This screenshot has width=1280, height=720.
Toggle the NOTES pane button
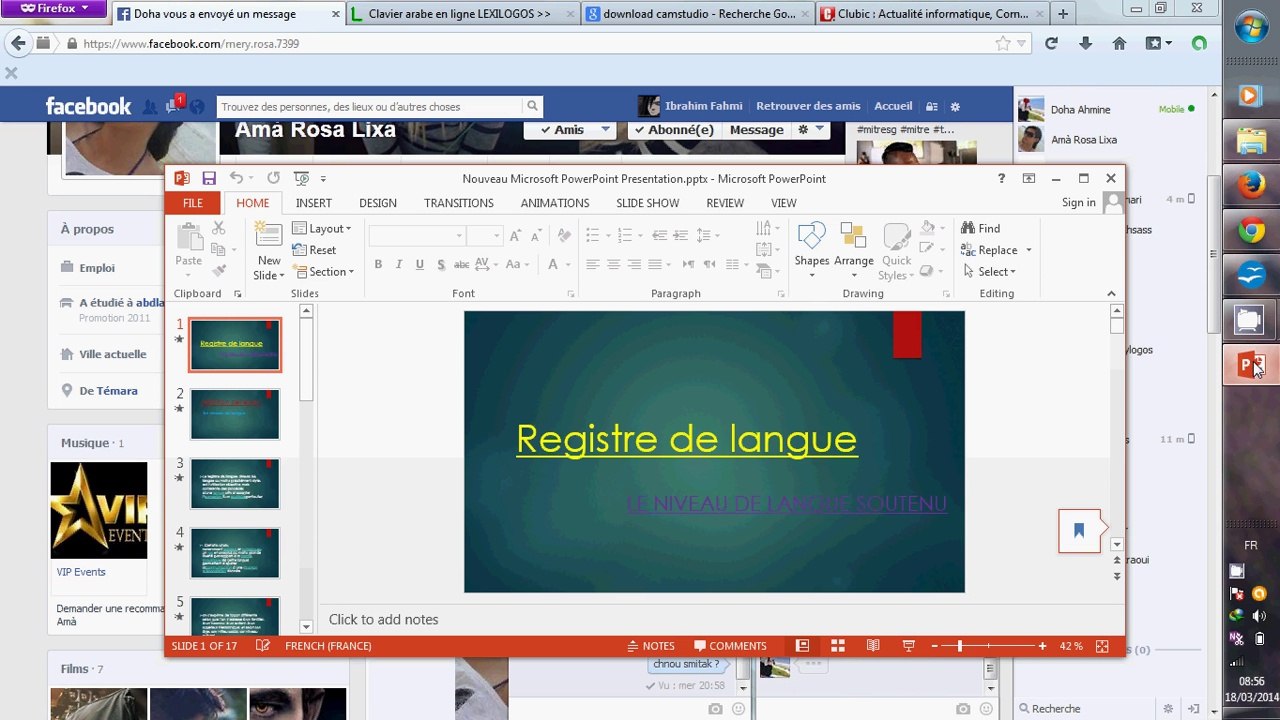(651, 646)
